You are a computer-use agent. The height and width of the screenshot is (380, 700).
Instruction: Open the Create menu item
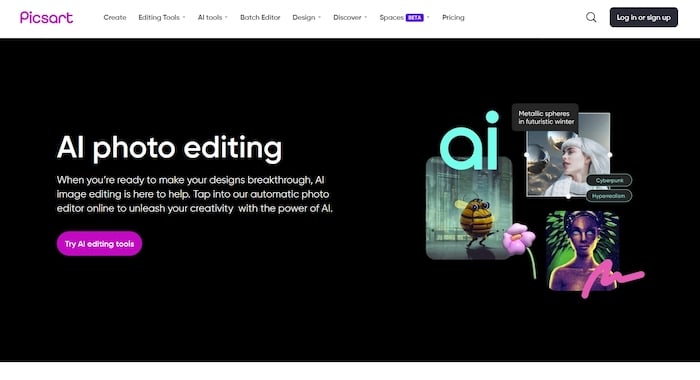point(115,17)
